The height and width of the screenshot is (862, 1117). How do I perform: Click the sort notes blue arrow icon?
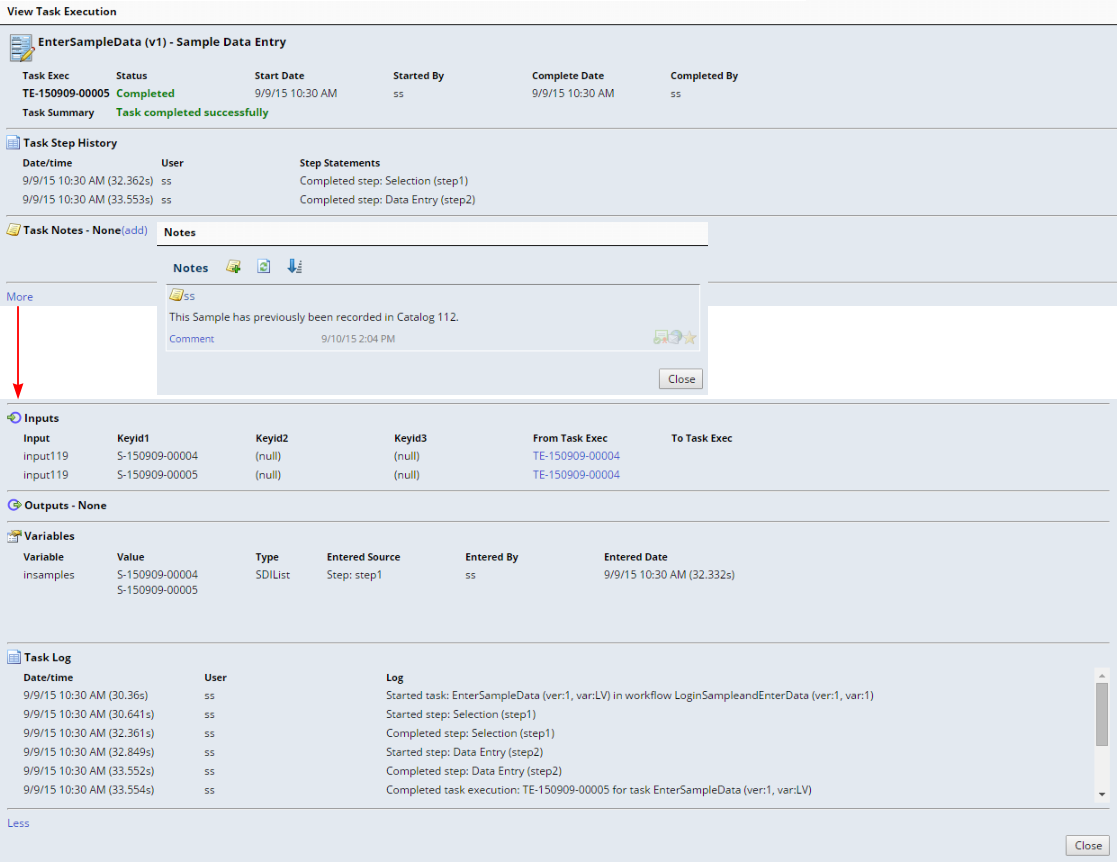tap(294, 266)
